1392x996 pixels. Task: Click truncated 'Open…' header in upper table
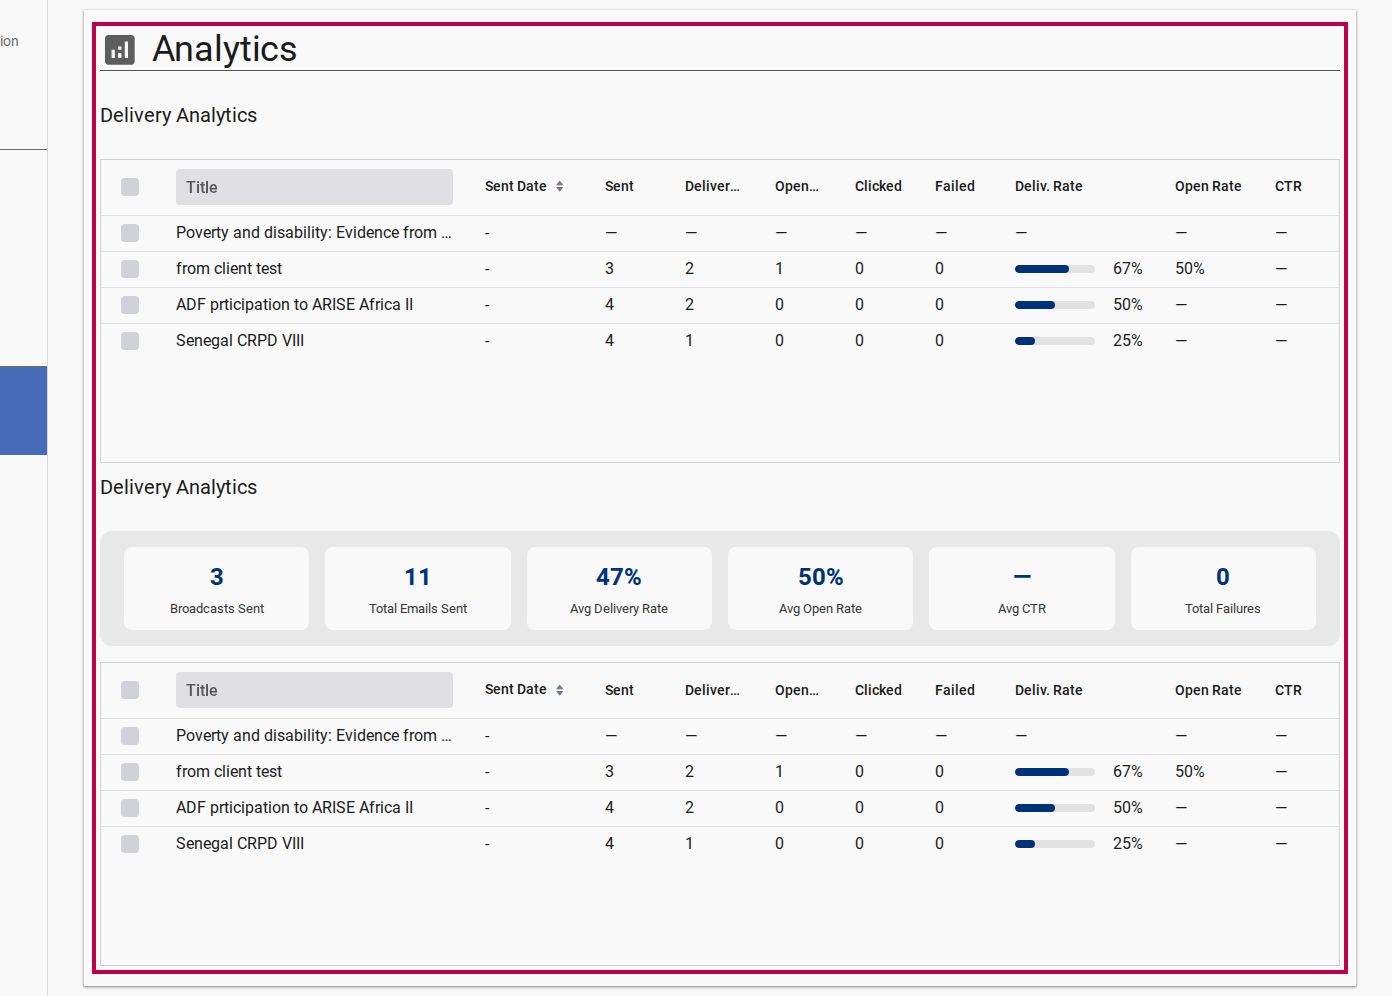(797, 186)
